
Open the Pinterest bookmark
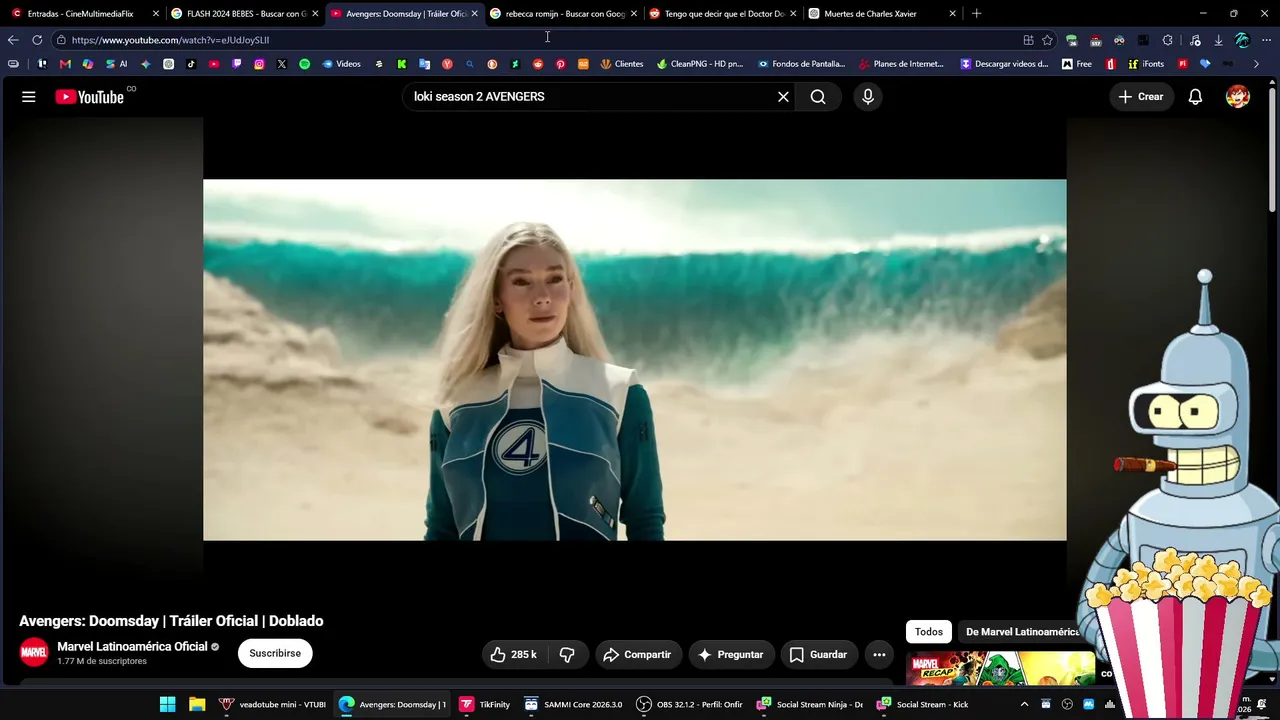560,64
